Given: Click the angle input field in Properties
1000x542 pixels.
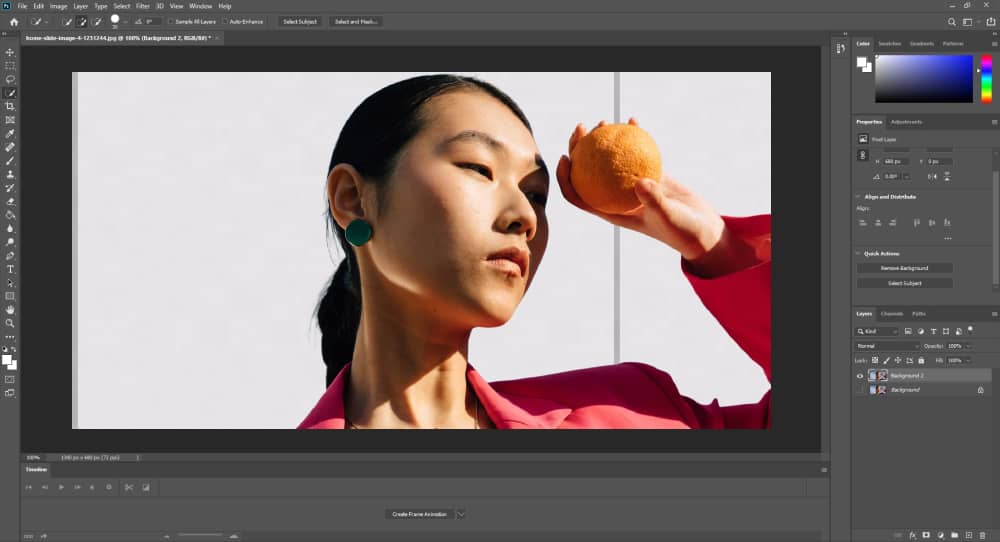Looking at the screenshot, I should (x=892, y=177).
